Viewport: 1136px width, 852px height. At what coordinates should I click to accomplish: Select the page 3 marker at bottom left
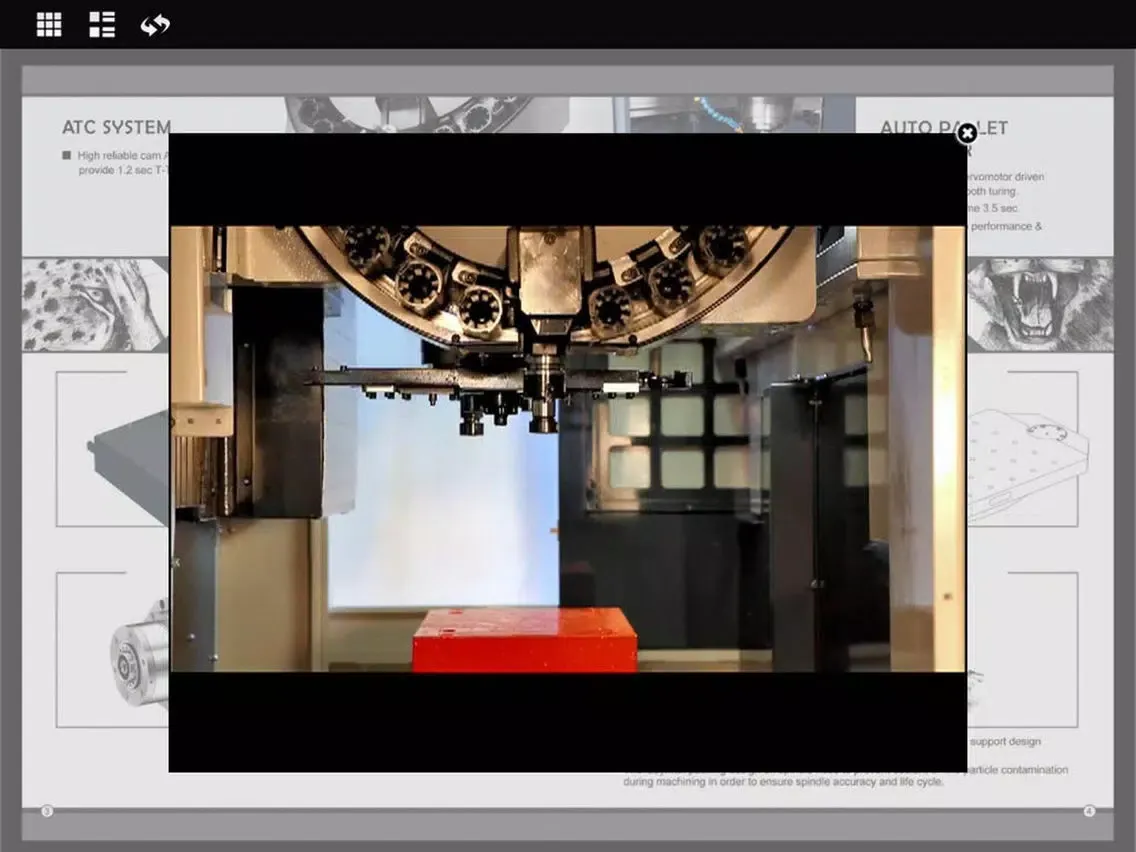[x=47, y=811]
